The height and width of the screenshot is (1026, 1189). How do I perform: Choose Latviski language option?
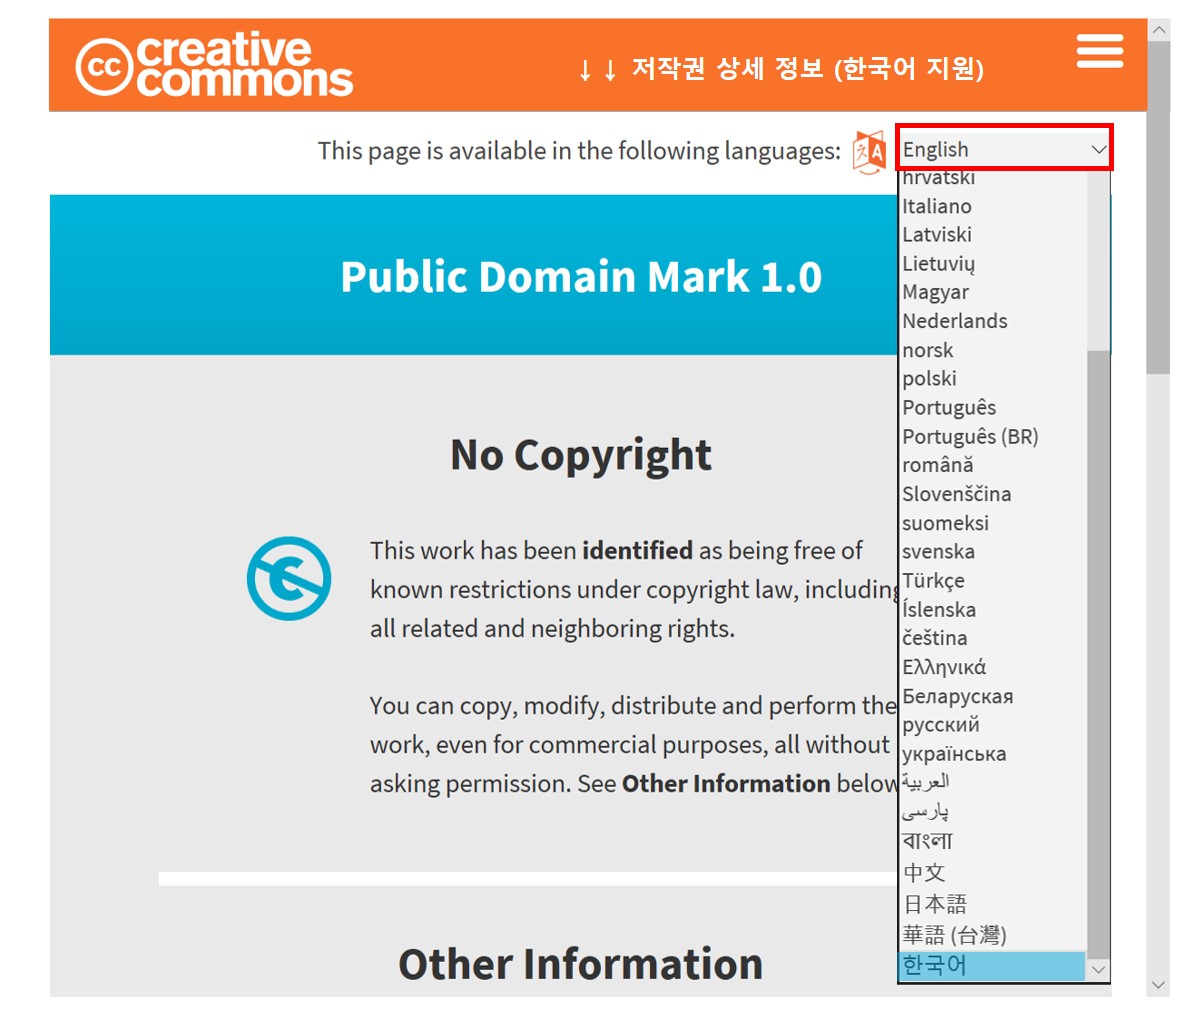click(x=992, y=235)
